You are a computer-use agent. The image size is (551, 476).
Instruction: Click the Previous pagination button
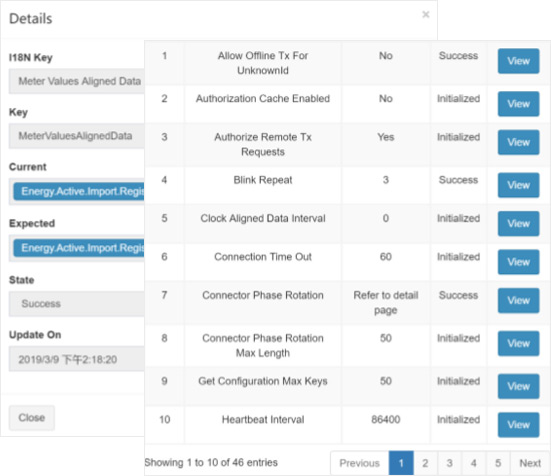(x=359, y=463)
